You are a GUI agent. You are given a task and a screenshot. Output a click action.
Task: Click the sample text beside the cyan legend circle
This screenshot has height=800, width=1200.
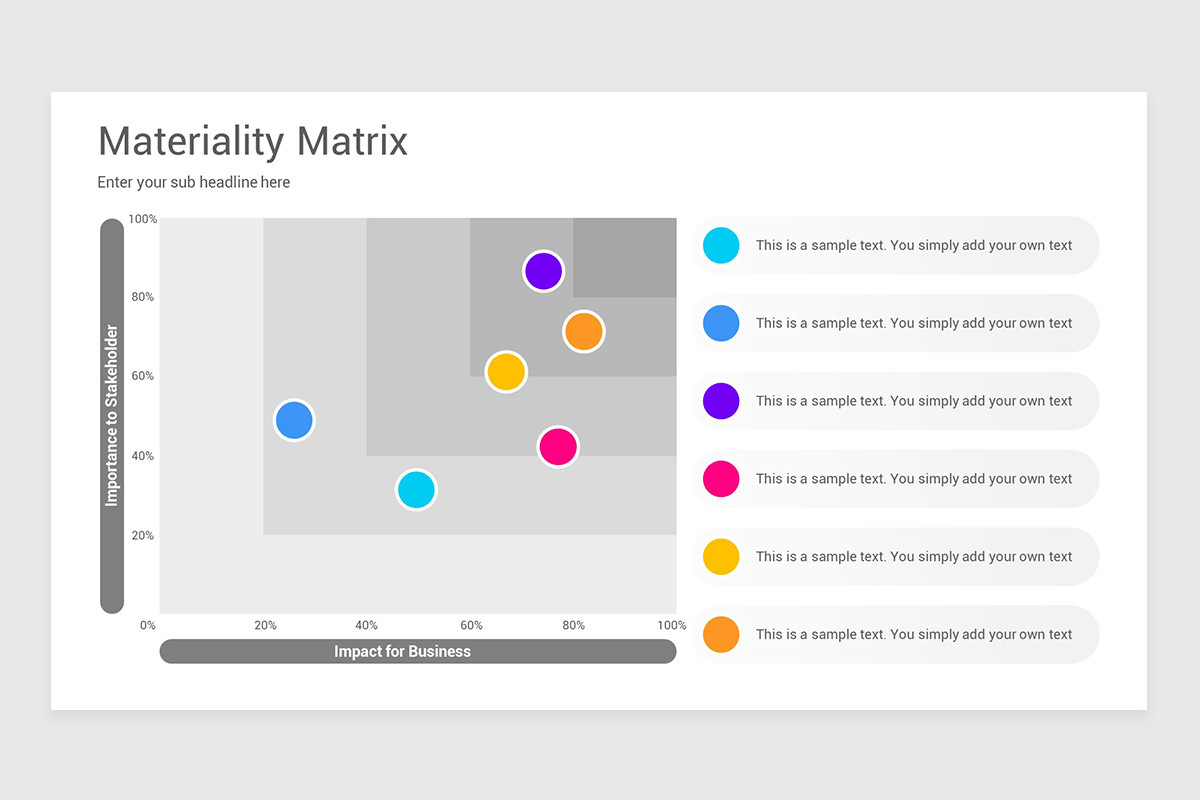913,245
